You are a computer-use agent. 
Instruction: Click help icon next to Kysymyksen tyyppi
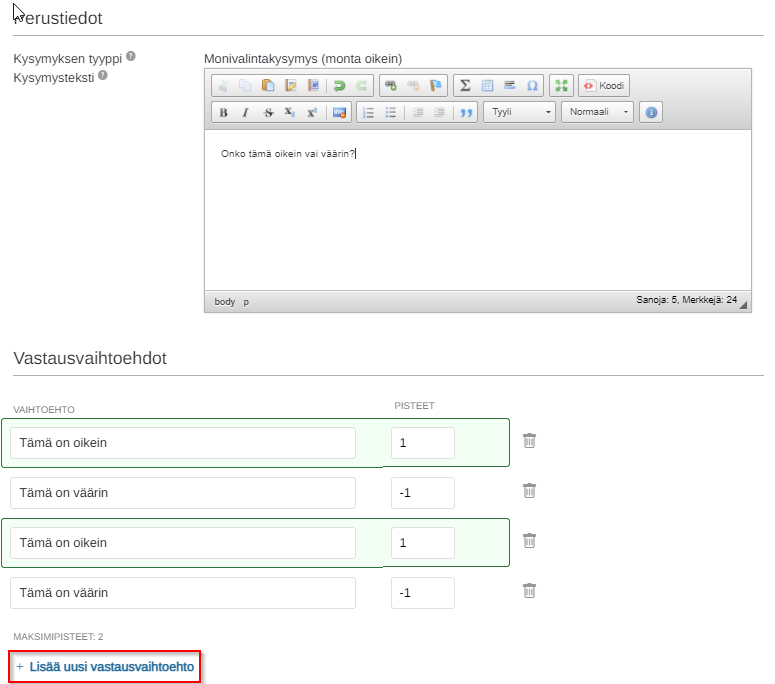[x=130, y=56]
